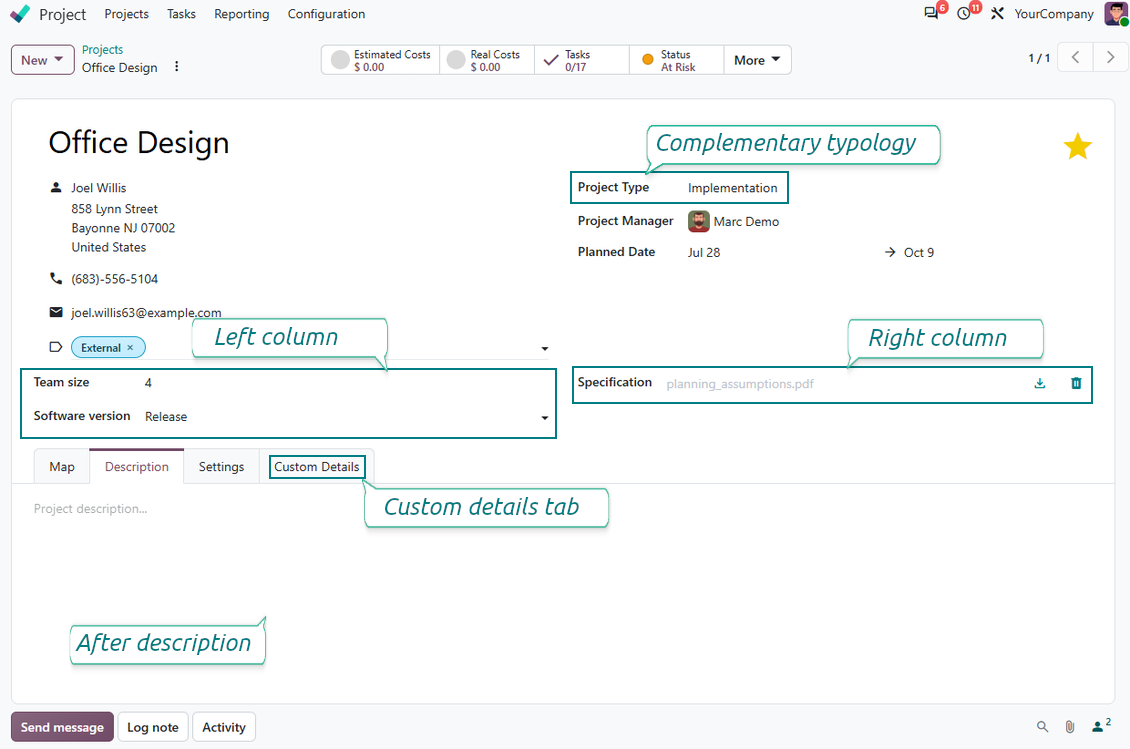Show the followers list
The image size is (1130, 749).
coord(1100,725)
